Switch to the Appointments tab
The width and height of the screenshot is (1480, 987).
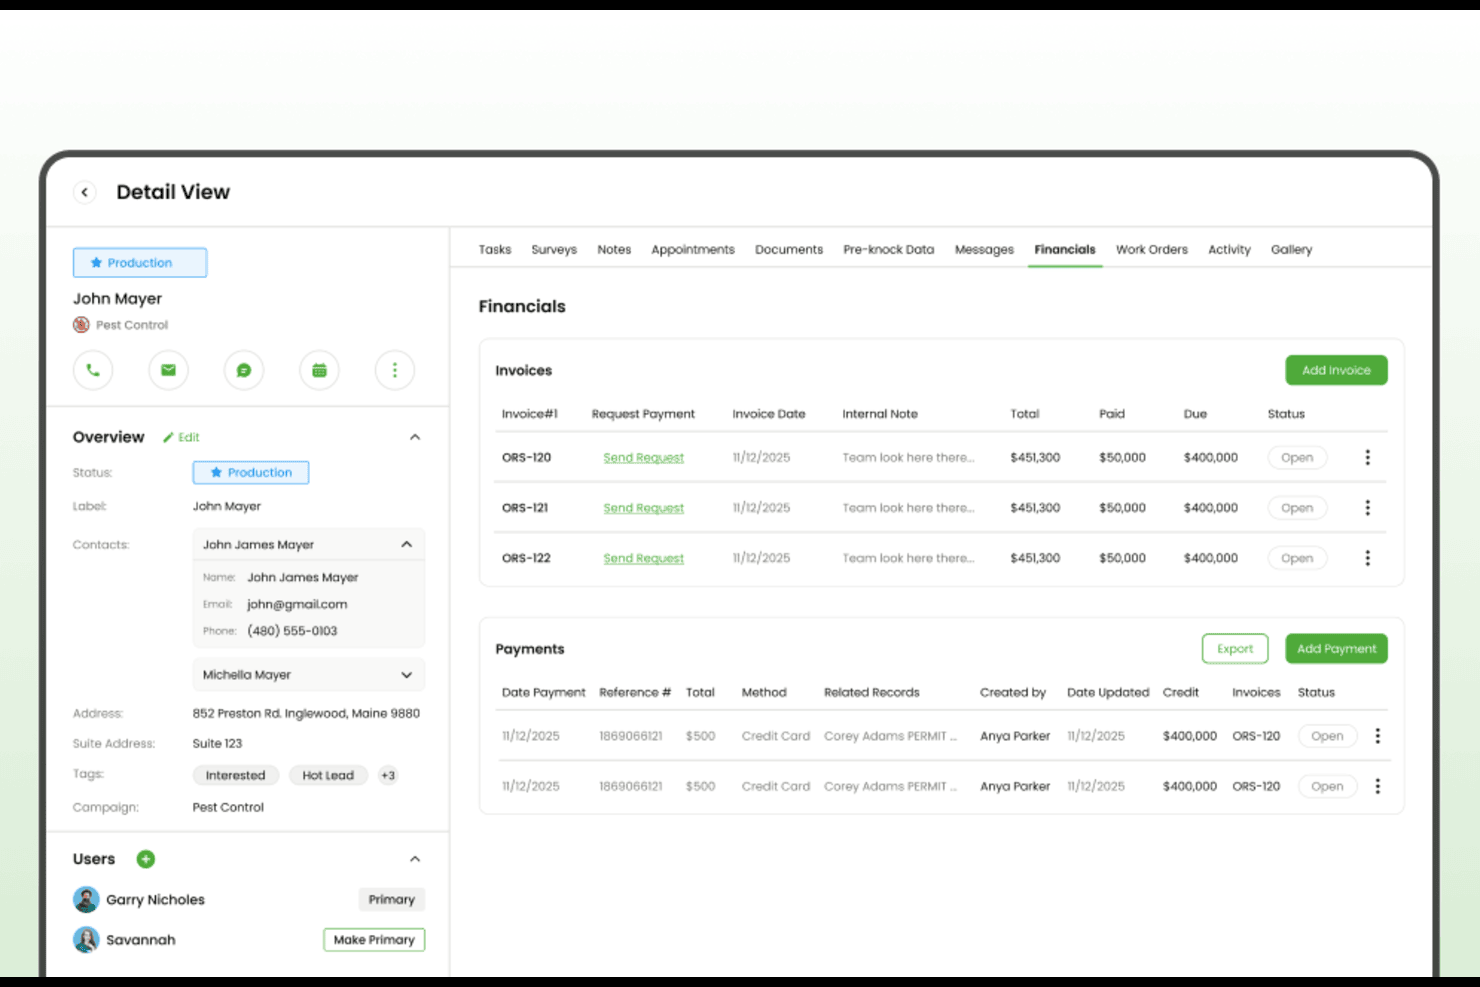pyautogui.click(x=693, y=250)
